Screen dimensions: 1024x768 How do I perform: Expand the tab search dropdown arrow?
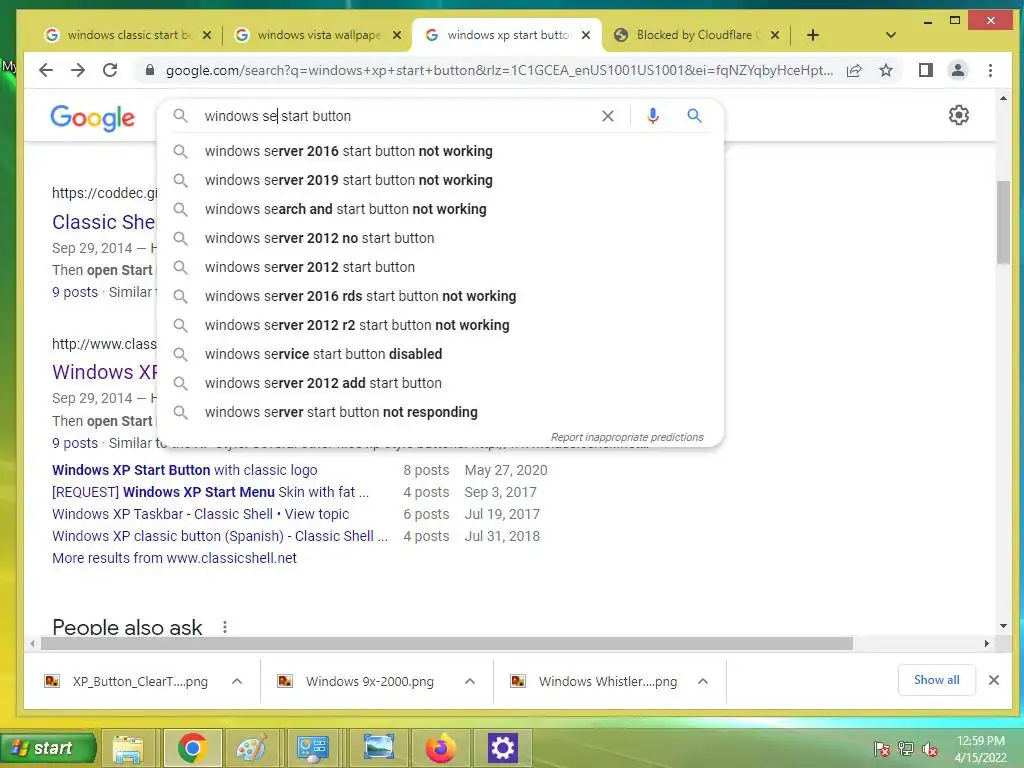(890, 35)
